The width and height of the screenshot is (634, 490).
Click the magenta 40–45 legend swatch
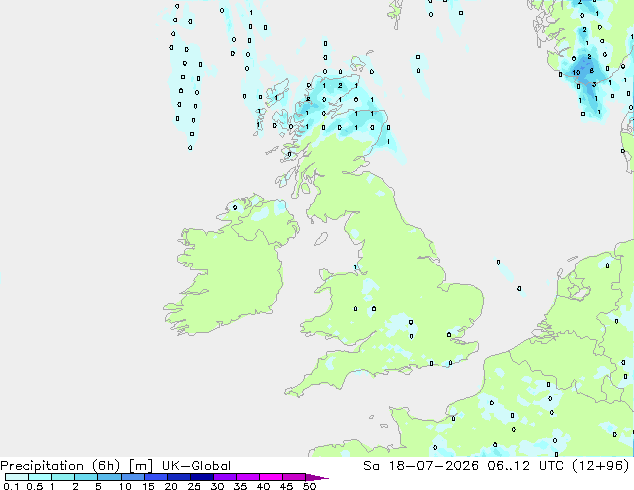(271, 477)
